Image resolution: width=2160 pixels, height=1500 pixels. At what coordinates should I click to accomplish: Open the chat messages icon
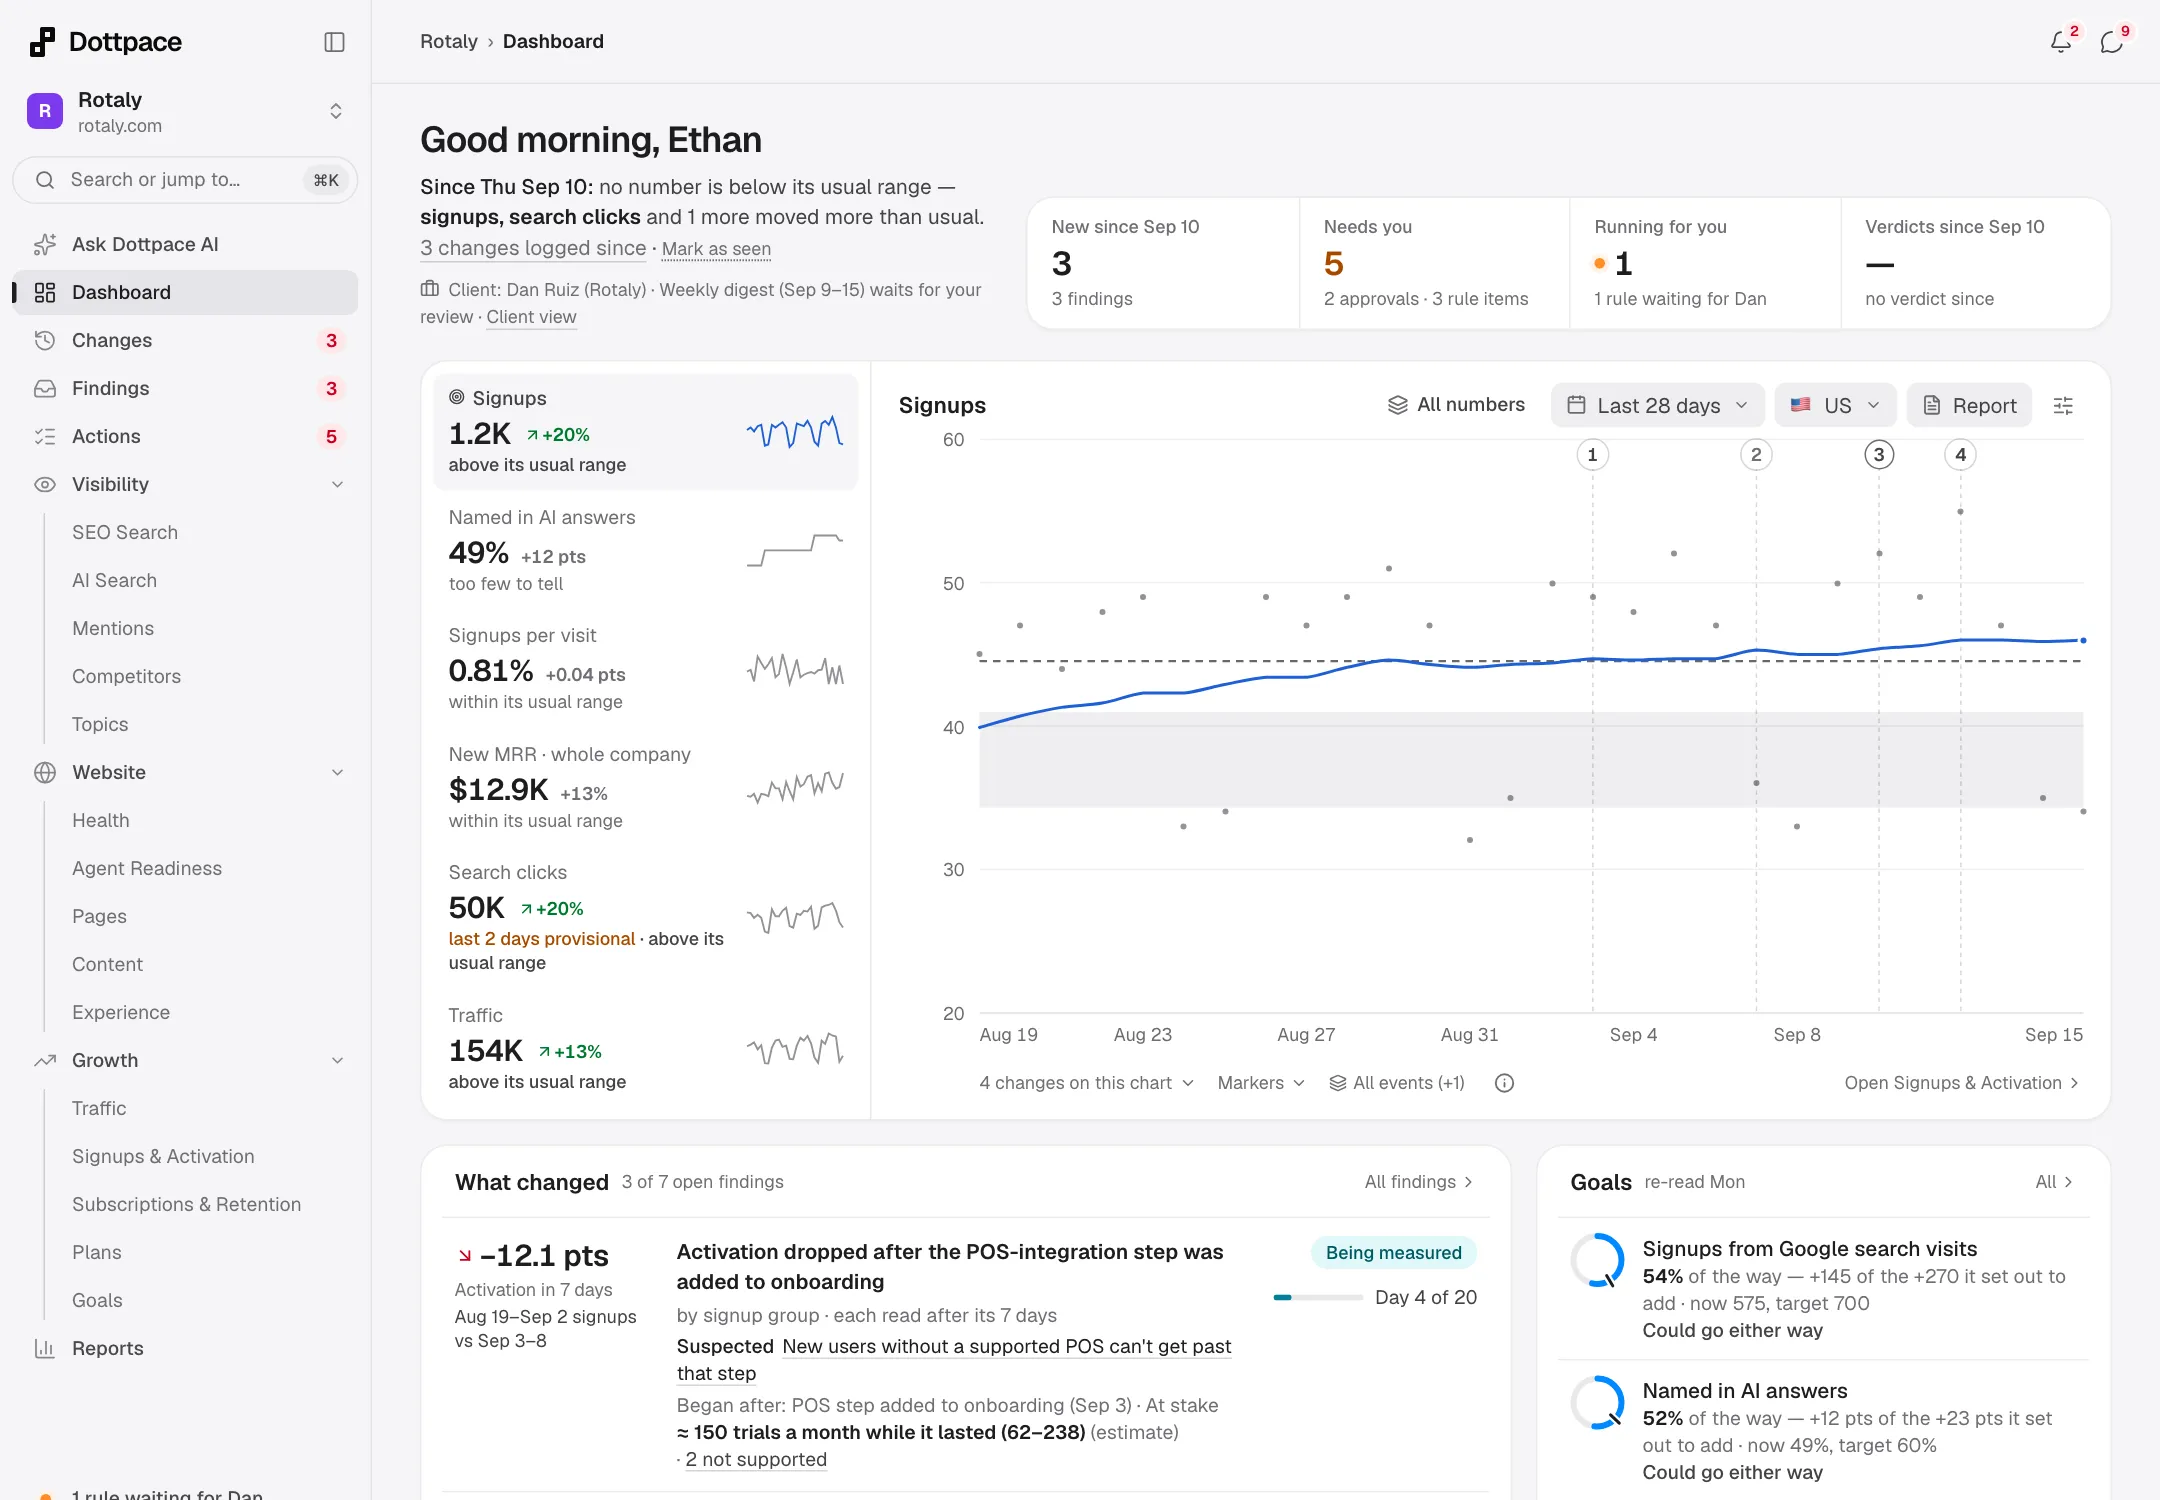[2111, 42]
